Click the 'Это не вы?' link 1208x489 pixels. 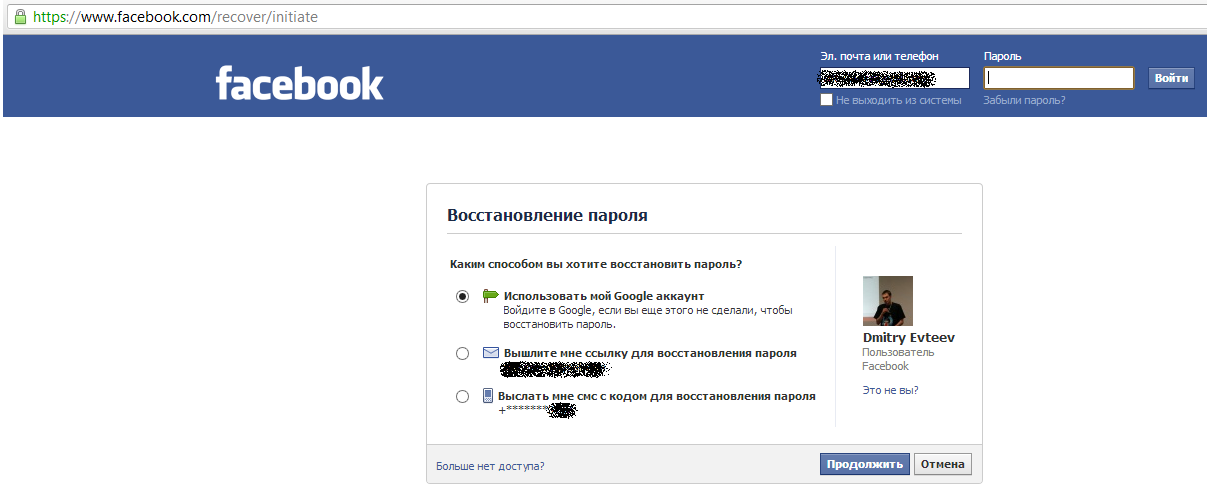[x=890, y=390]
